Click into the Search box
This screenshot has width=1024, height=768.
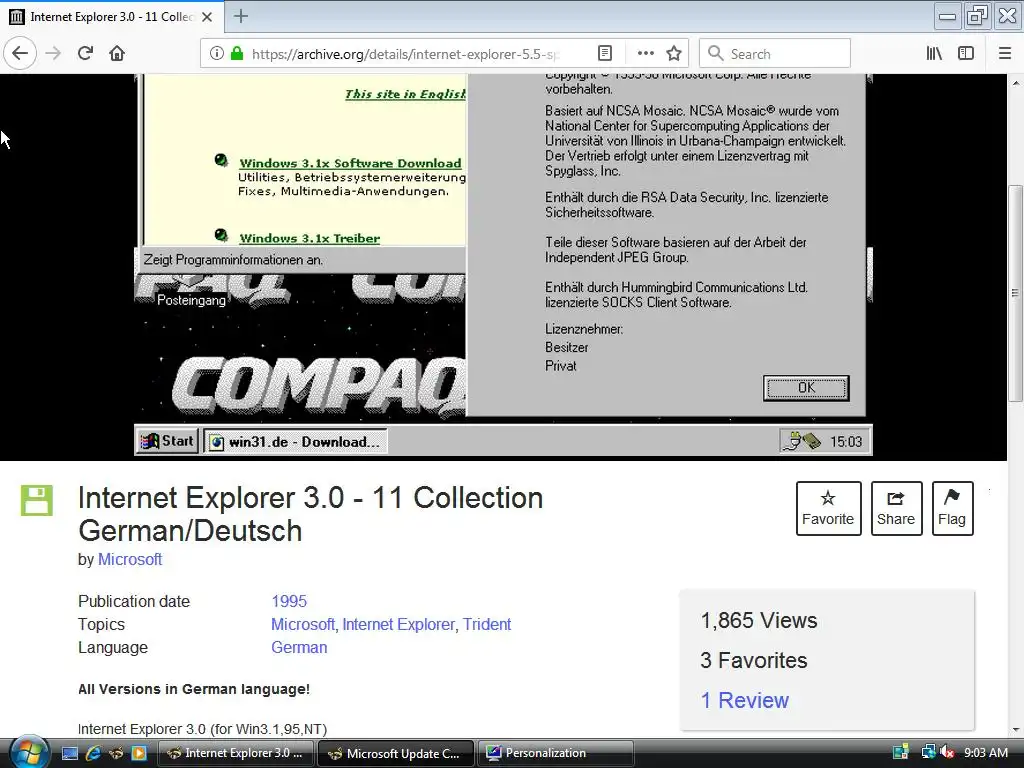coord(775,54)
